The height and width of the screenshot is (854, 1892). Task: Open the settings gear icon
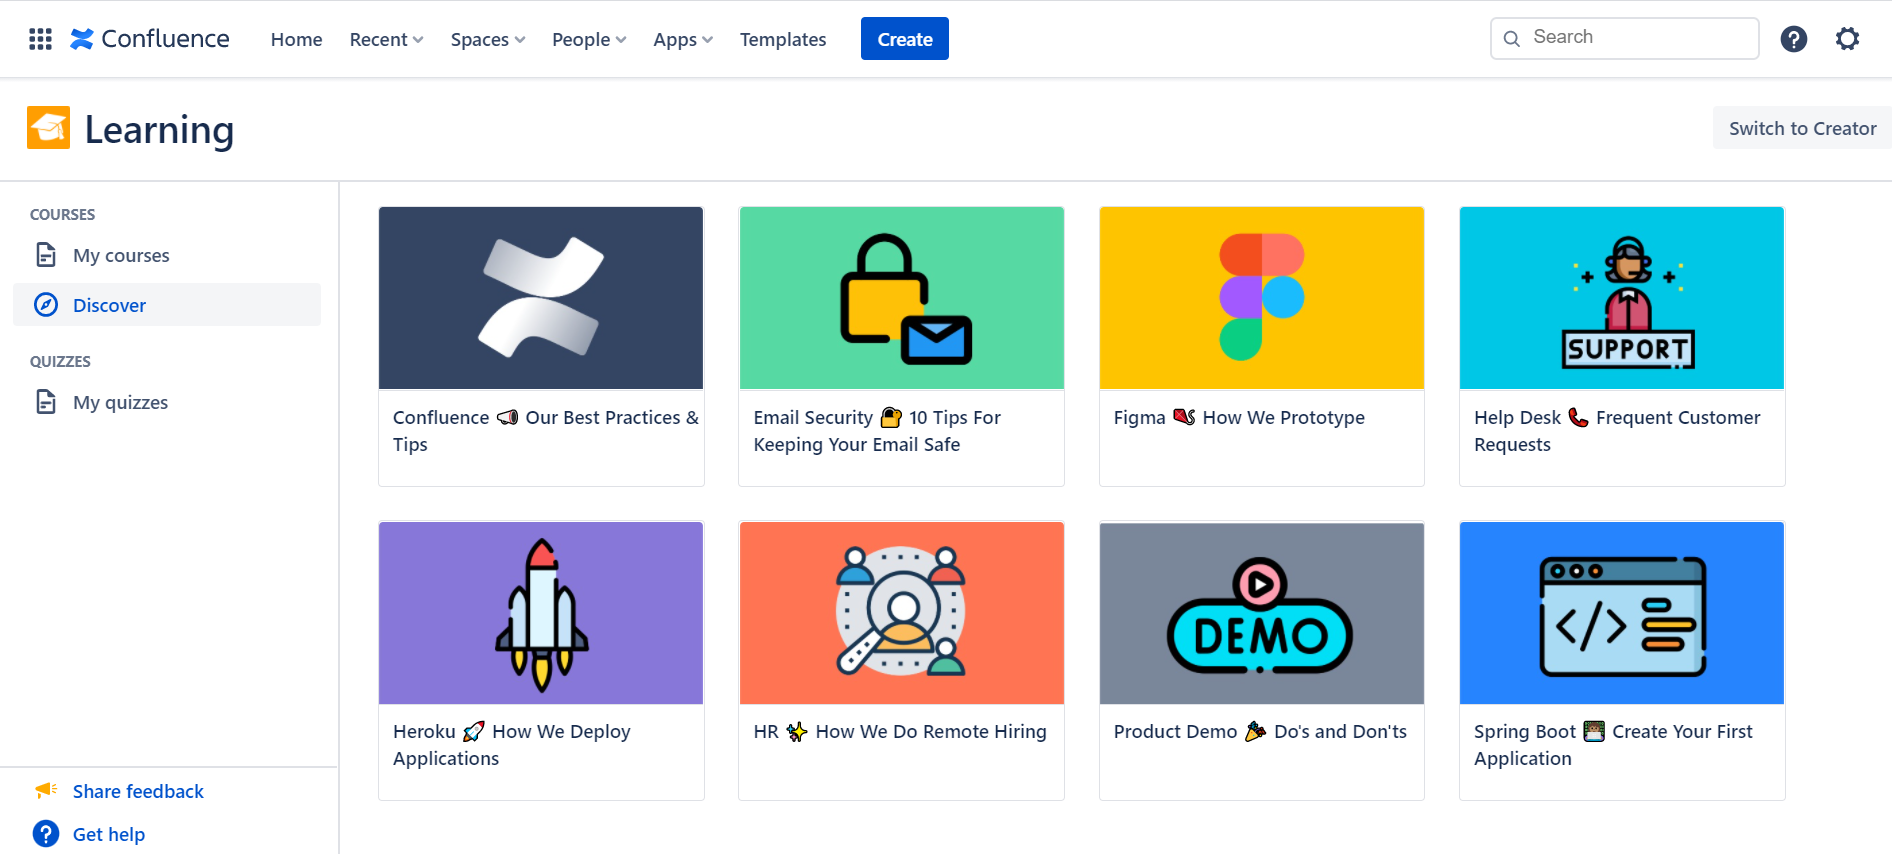coord(1847,39)
